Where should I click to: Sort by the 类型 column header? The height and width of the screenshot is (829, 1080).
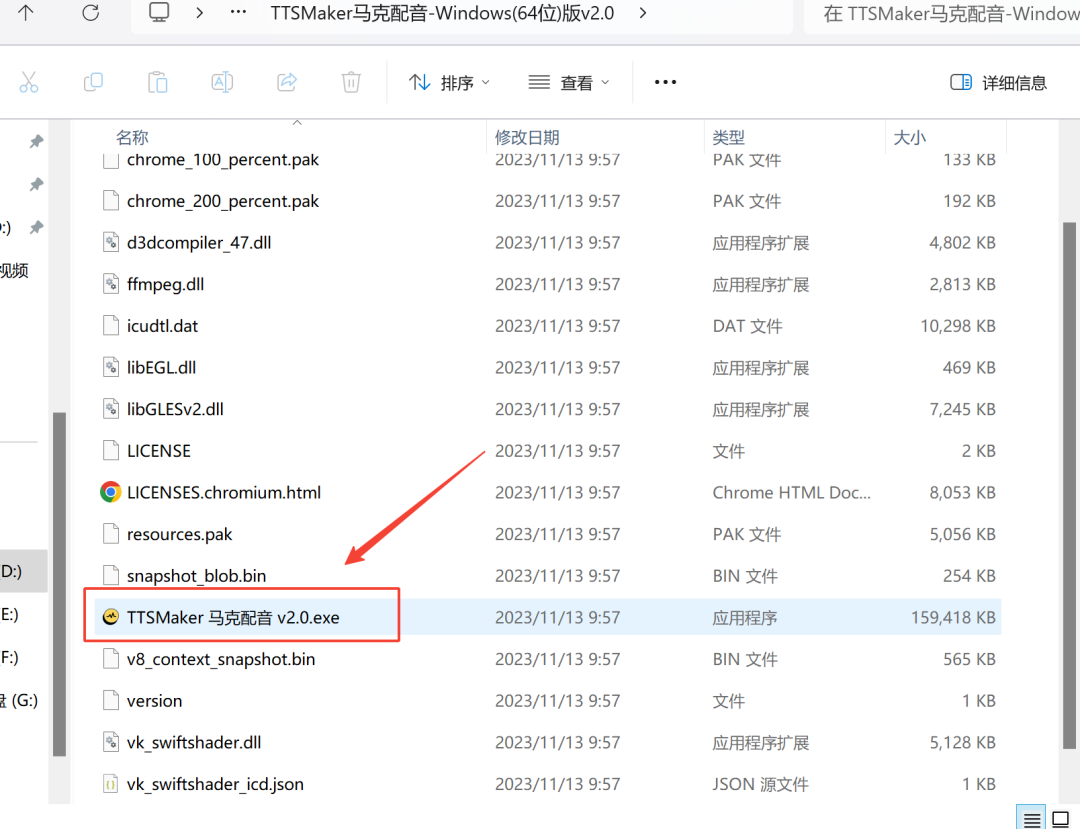pyautogui.click(x=729, y=138)
